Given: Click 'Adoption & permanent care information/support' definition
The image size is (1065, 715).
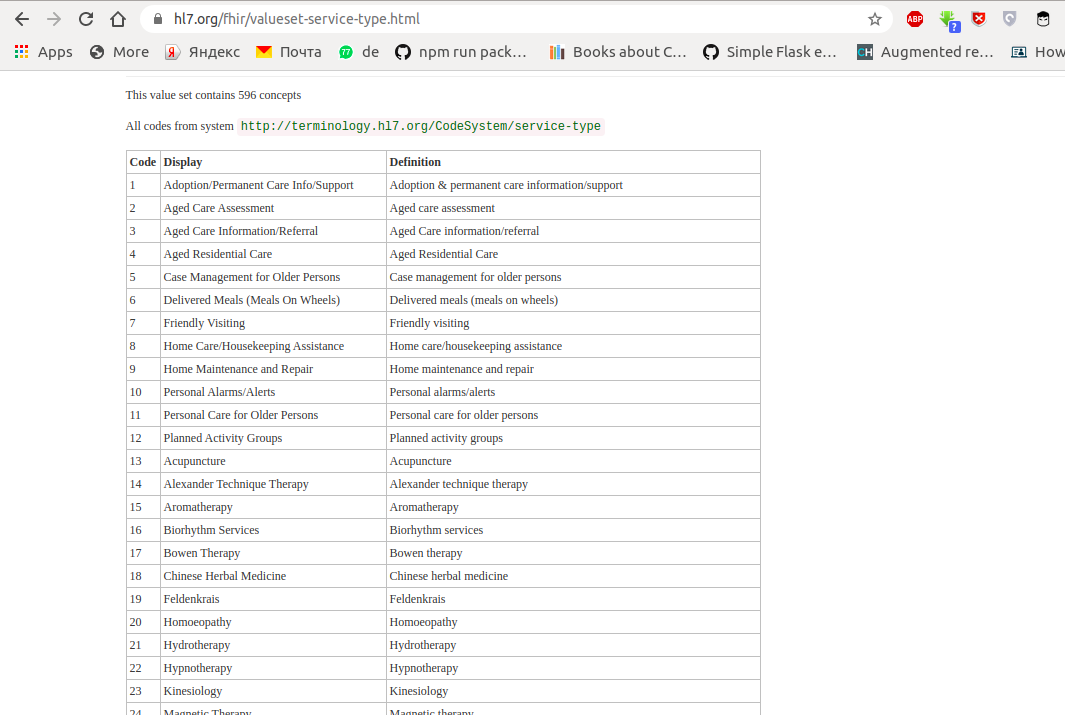Looking at the screenshot, I should 573,185.
